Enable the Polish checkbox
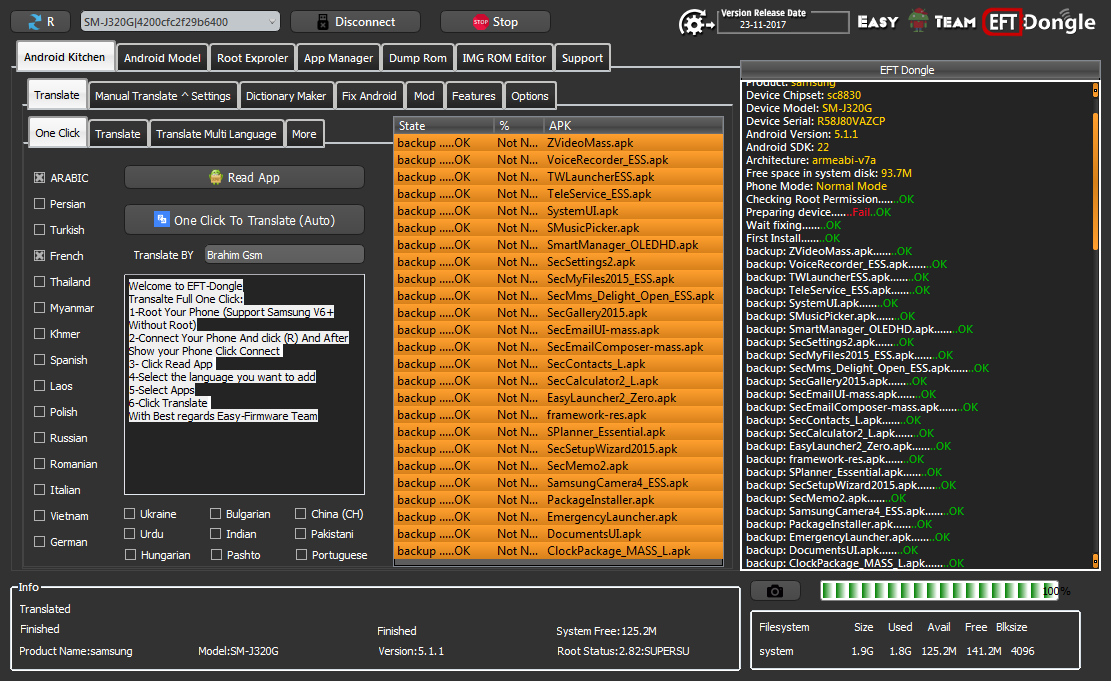Screen dimensions: 1111x681 click(40, 412)
